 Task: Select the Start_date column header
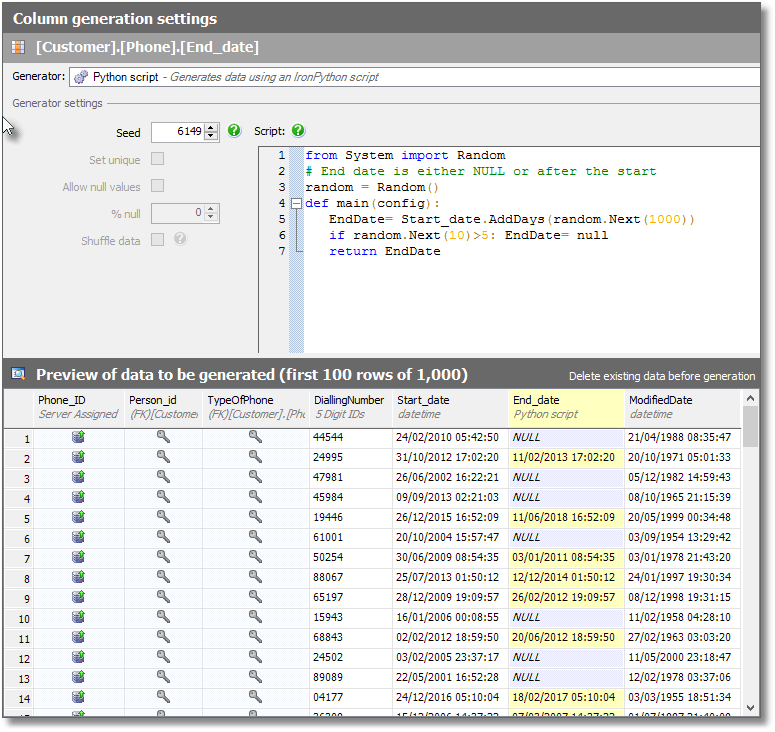click(x=450, y=407)
